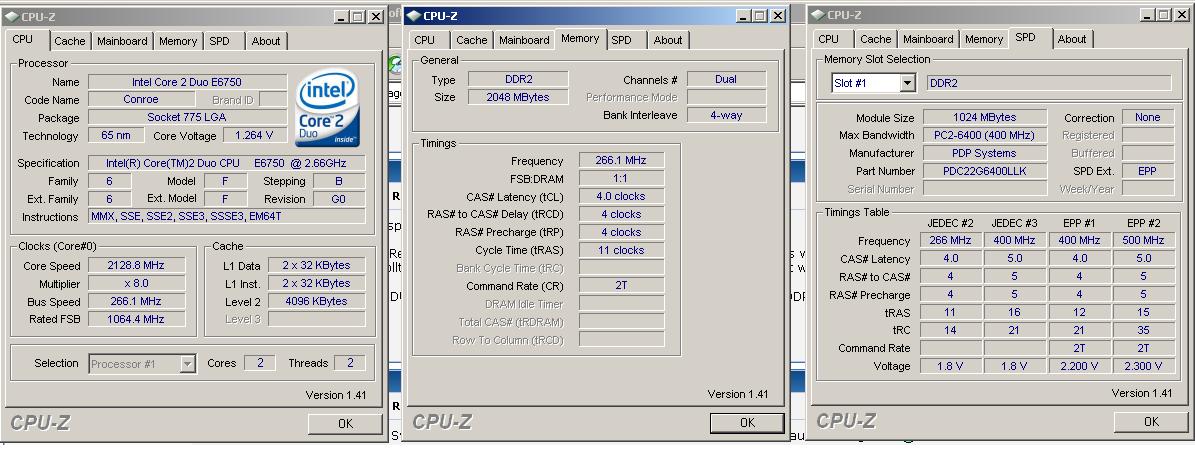Click processor name field Intel Core 2 Duo E6750
The height and width of the screenshot is (450, 1195).
187,82
